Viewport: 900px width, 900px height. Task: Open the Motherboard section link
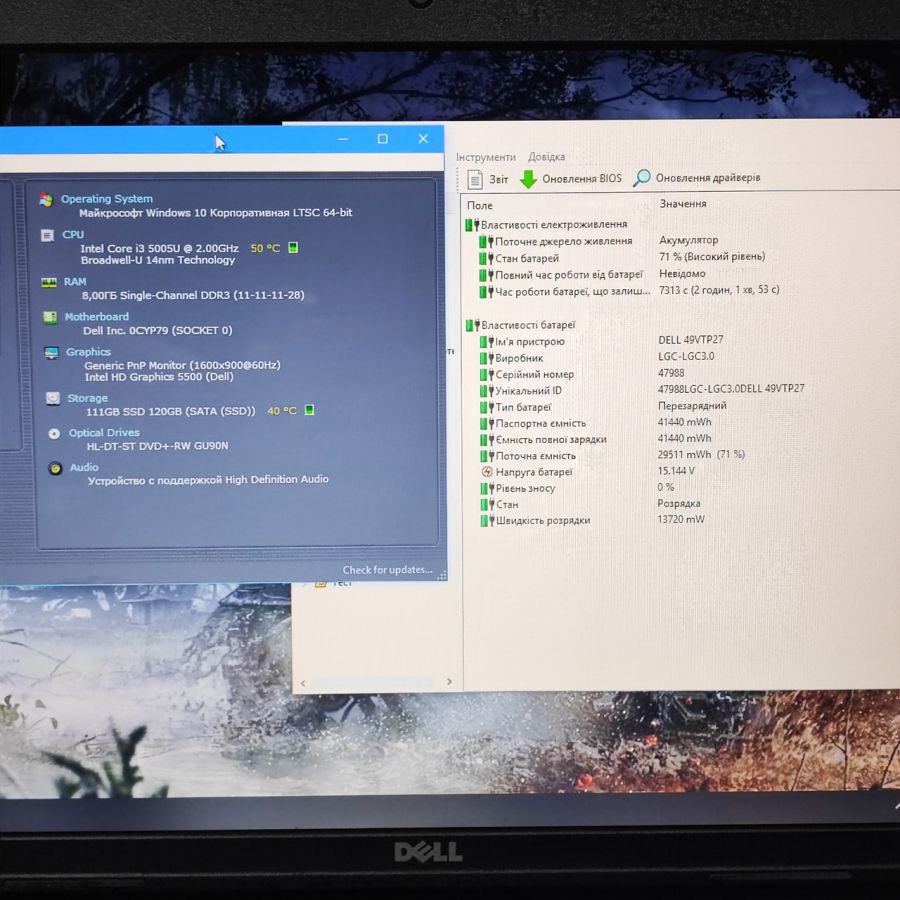tap(97, 316)
